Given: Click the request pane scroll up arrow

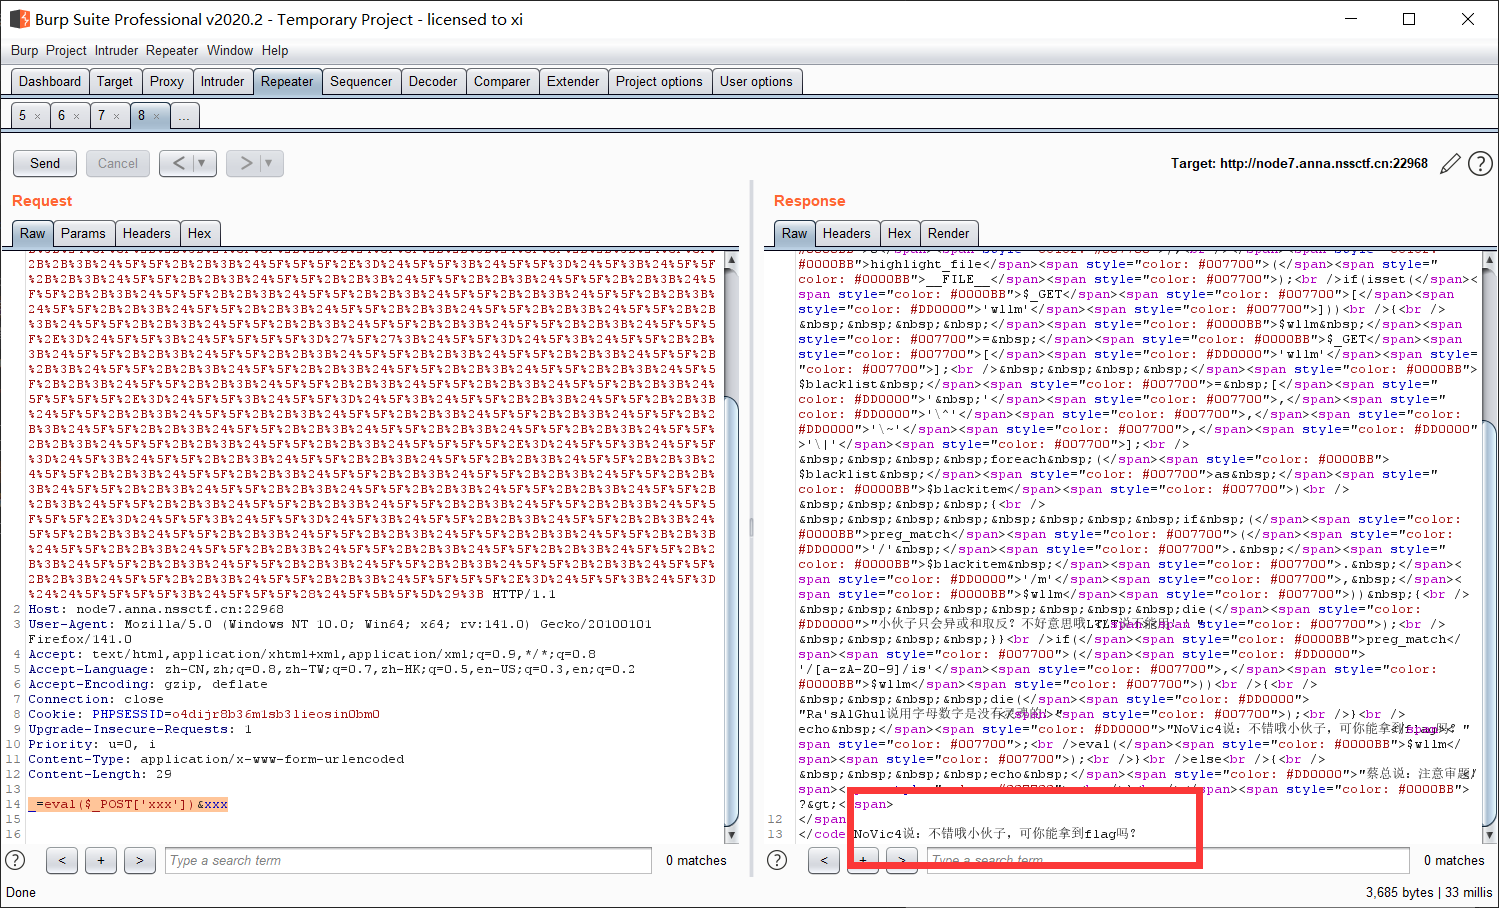Looking at the screenshot, I should (731, 260).
